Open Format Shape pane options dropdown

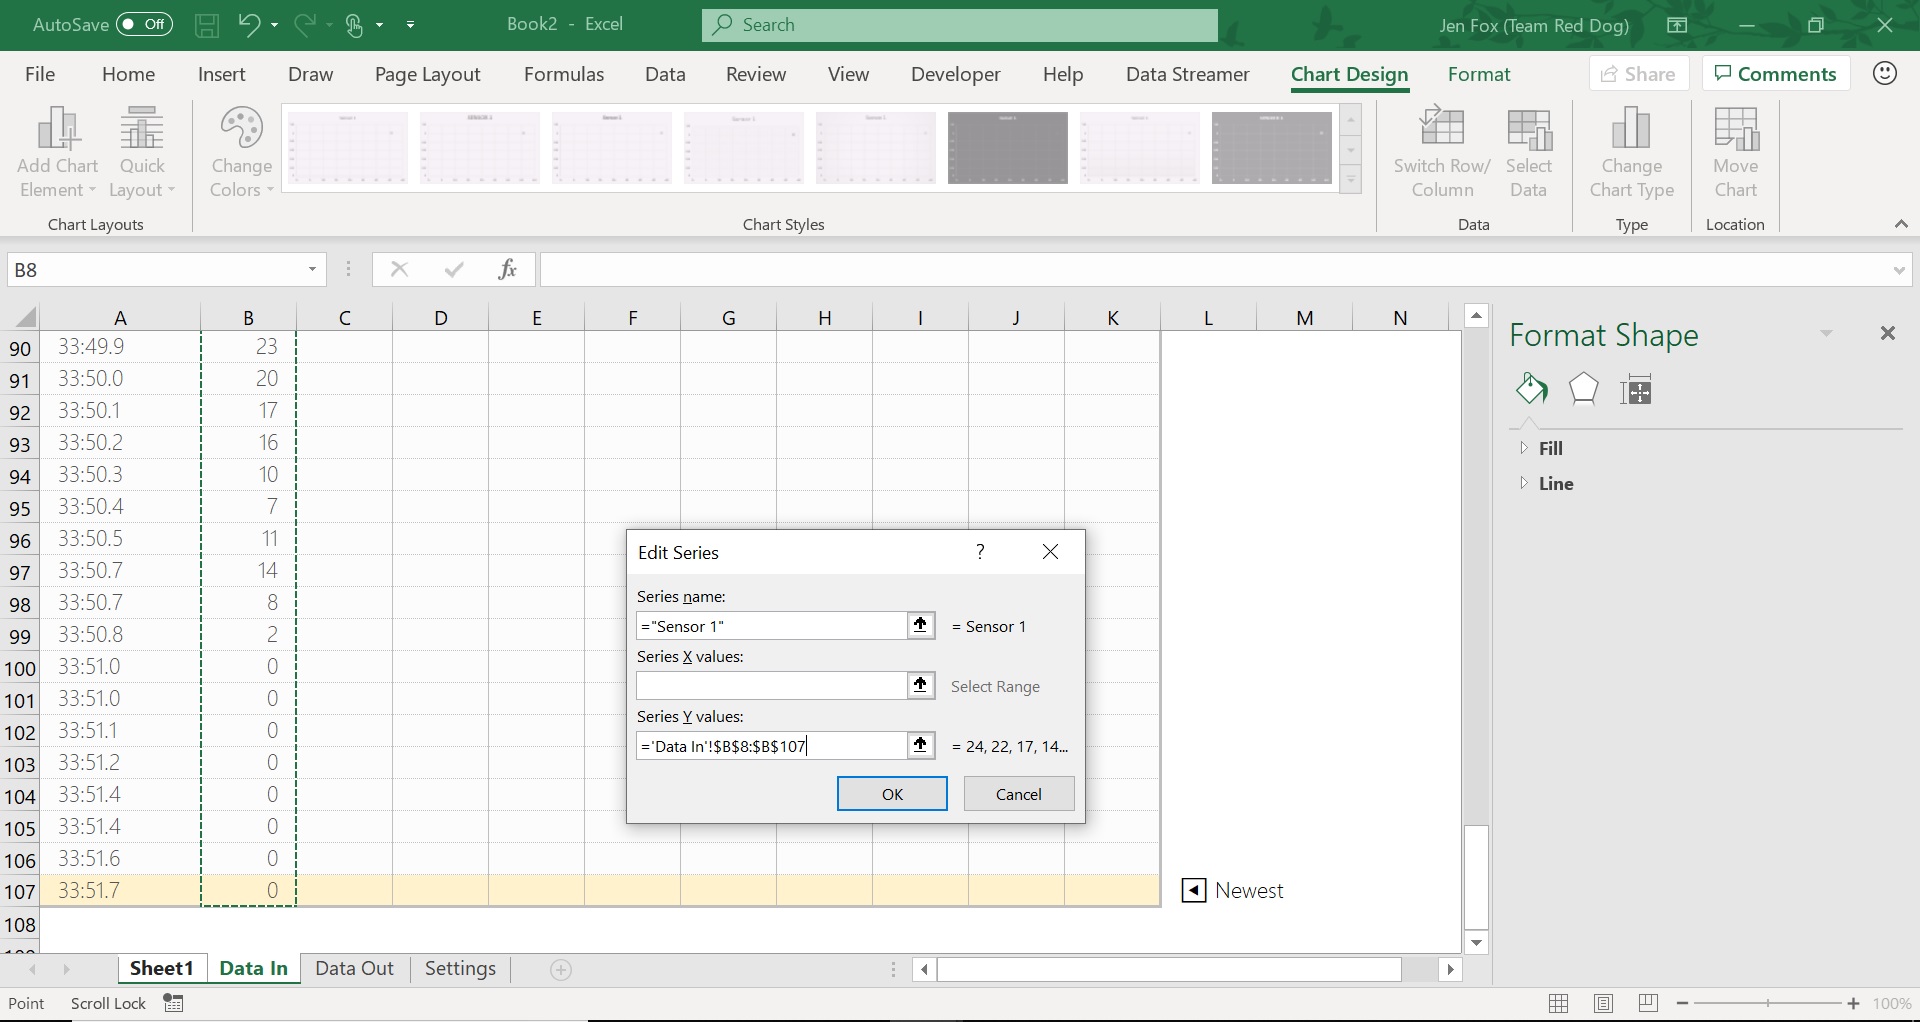[1826, 334]
